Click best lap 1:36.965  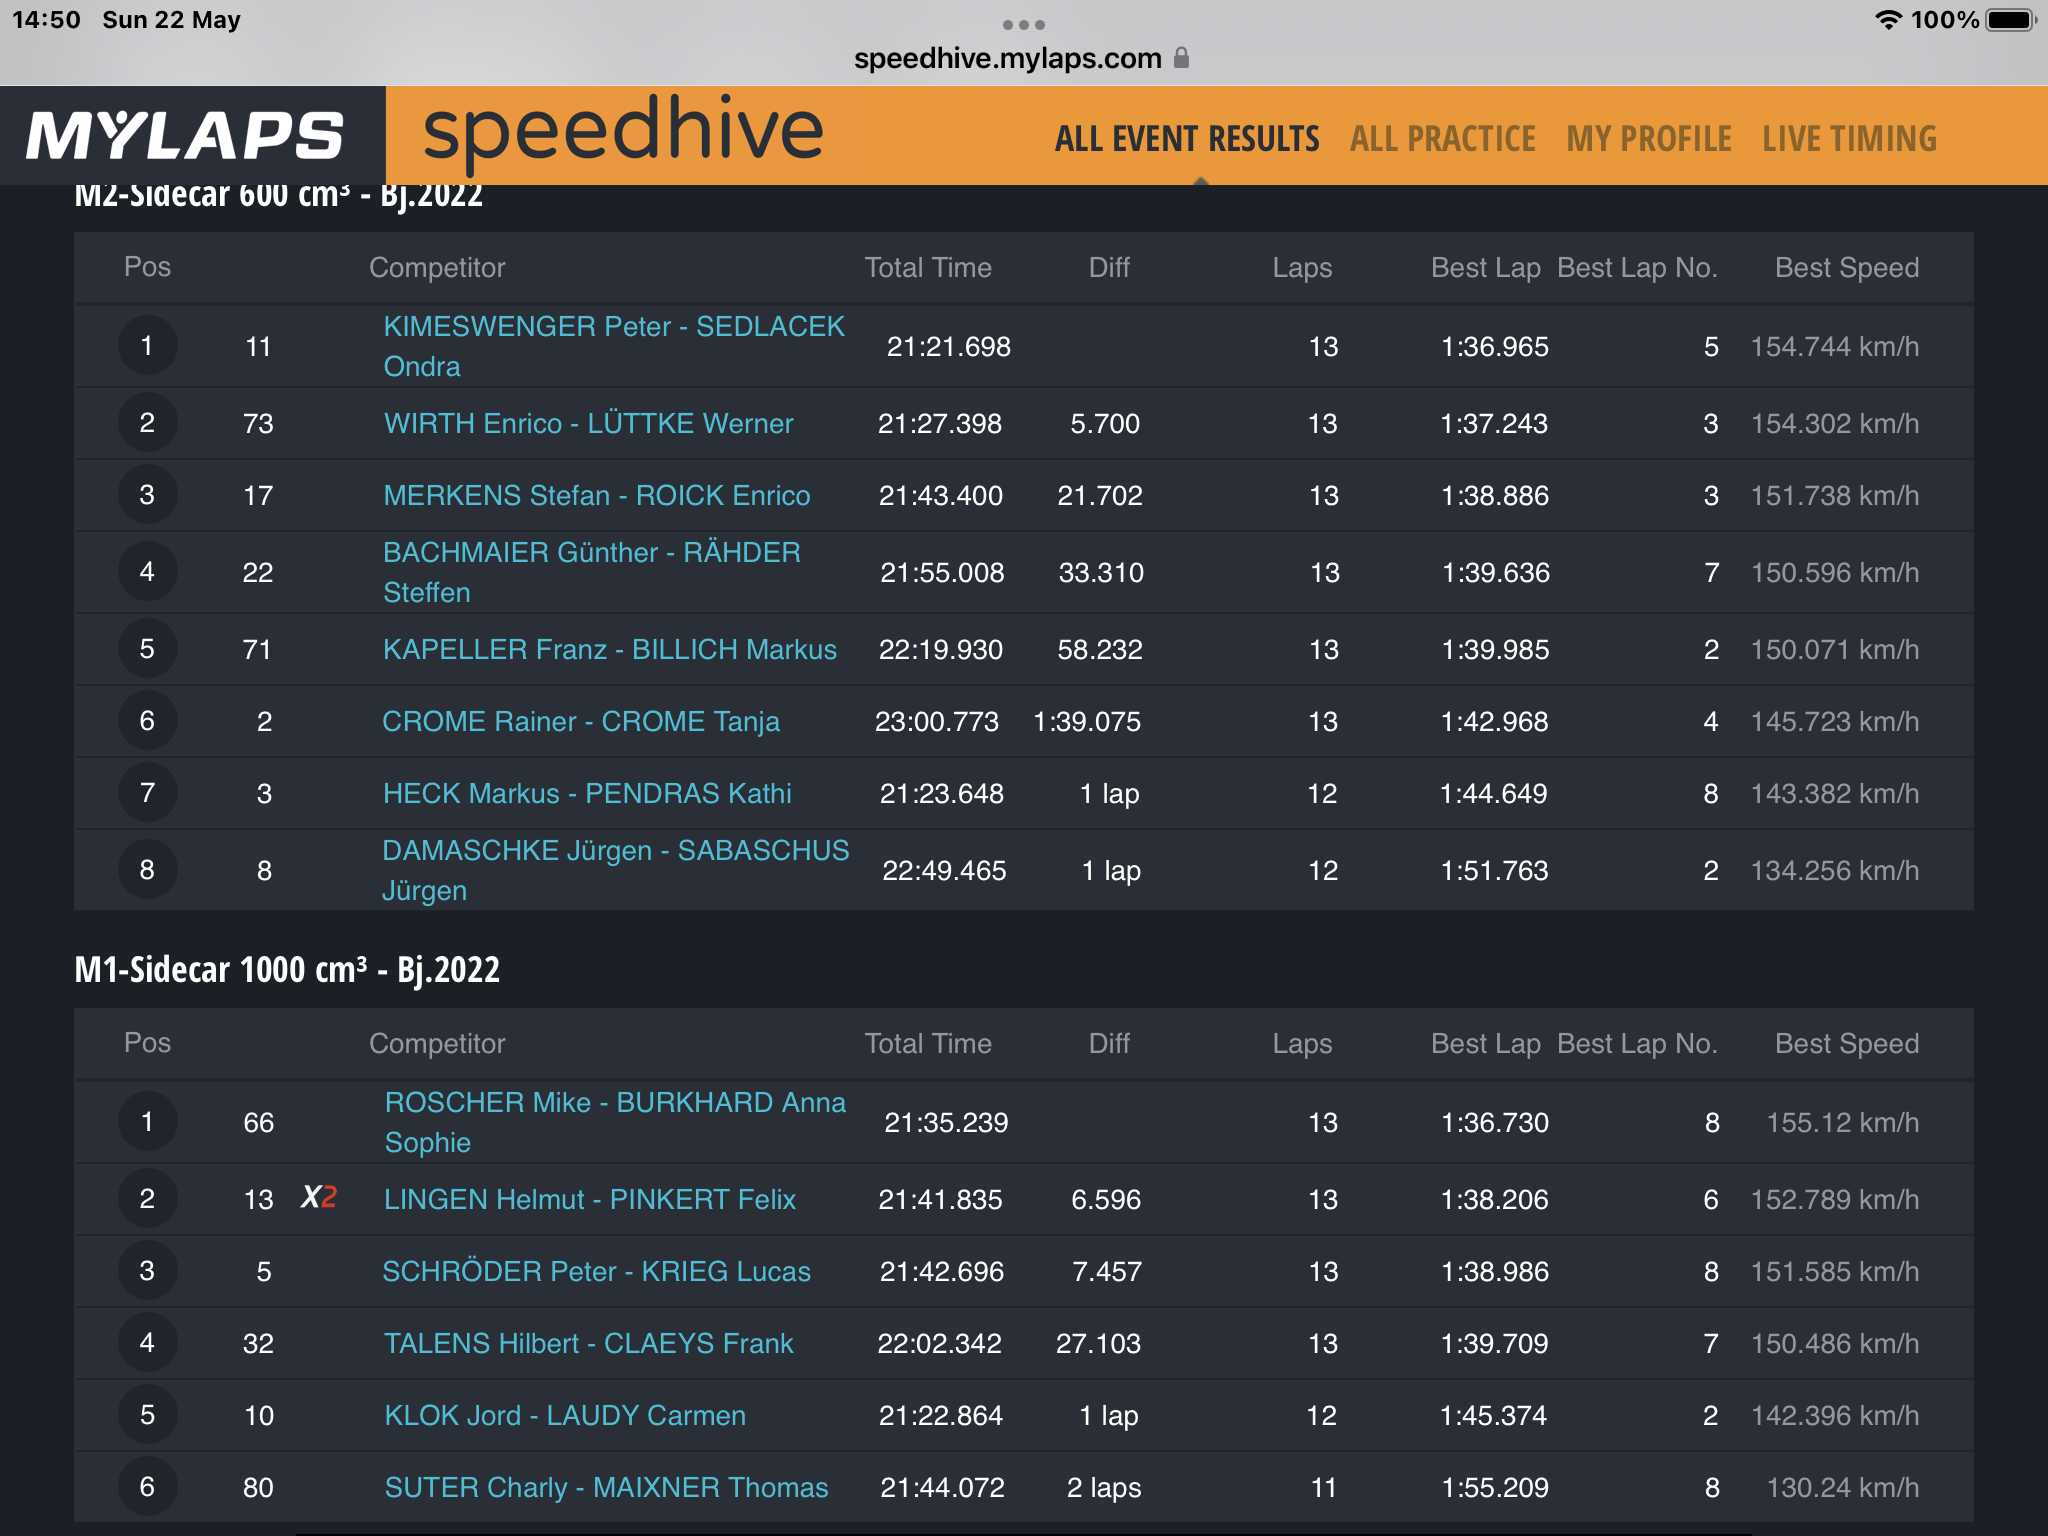(1494, 346)
